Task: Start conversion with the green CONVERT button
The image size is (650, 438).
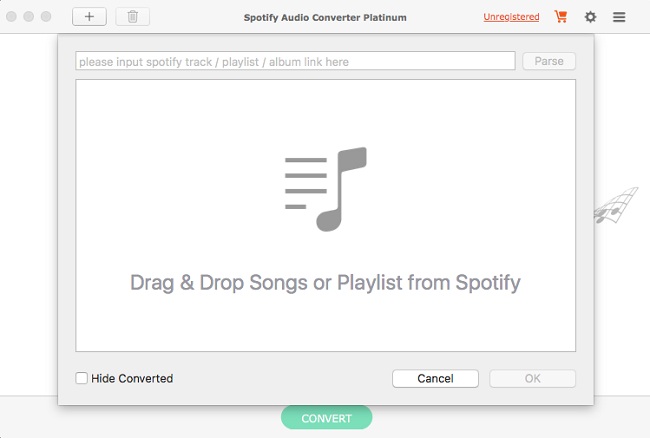Action: [327, 418]
